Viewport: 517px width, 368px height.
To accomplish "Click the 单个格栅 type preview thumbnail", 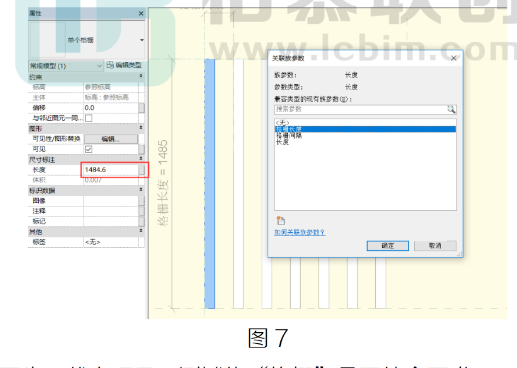I will (47, 40).
